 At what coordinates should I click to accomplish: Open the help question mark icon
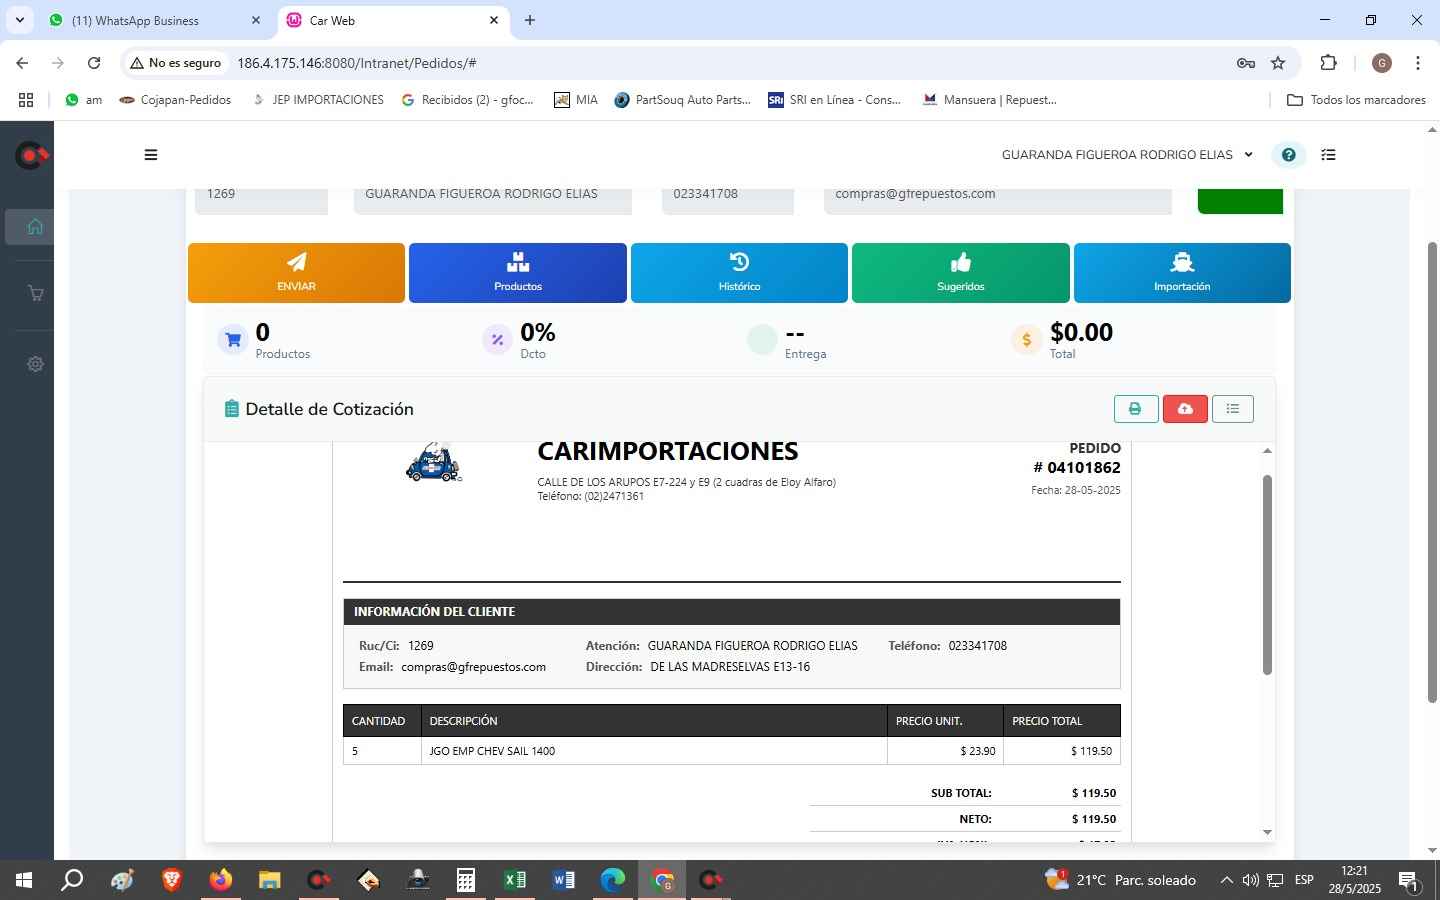pyautogui.click(x=1288, y=155)
